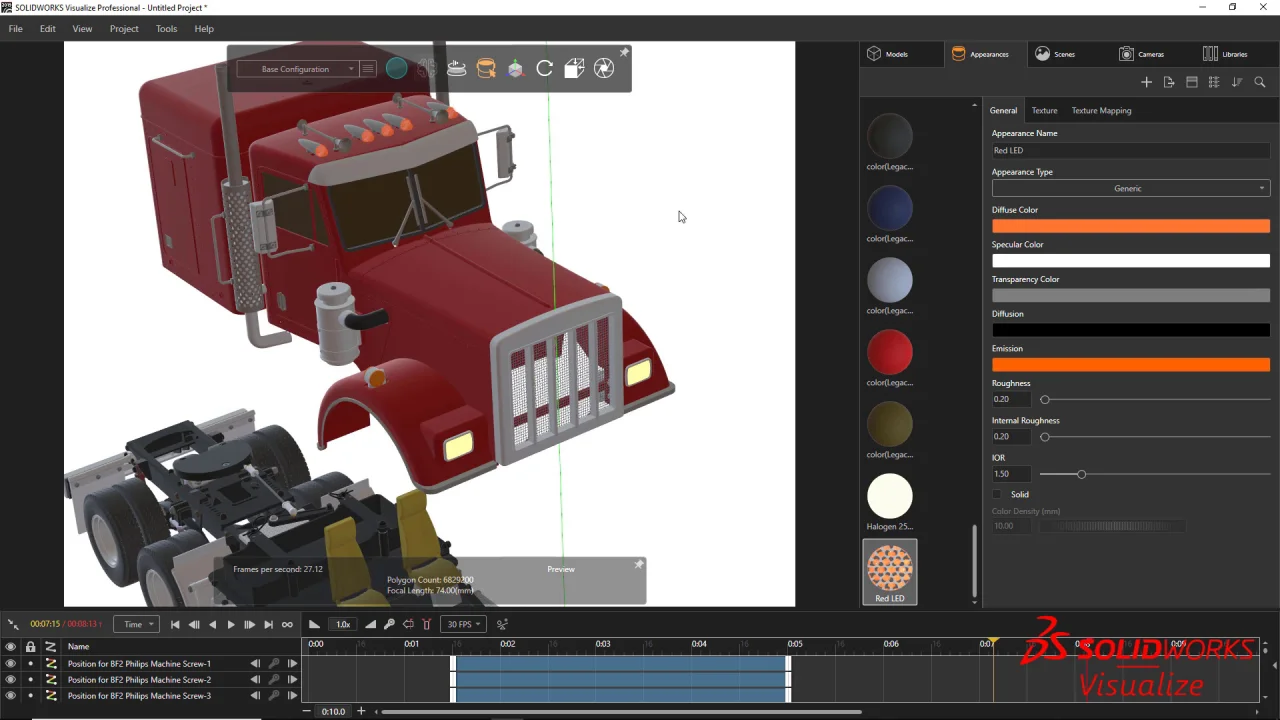Screen dimensions: 1280x720
Task: Select the appearance paint bucket tool
Action: click(486, 68)
